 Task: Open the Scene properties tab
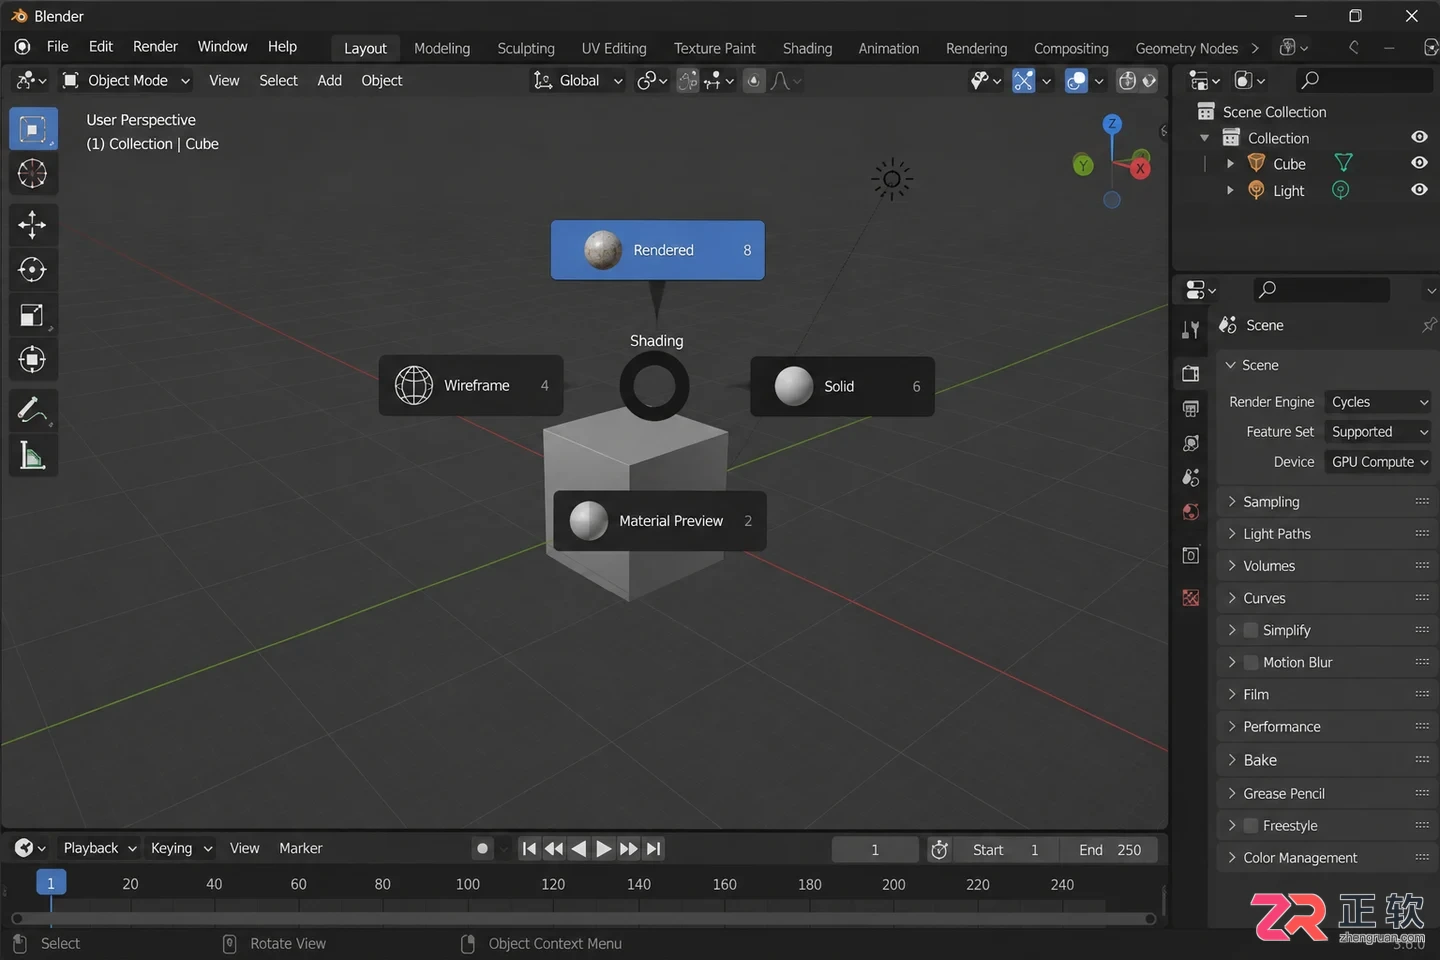tap(1190, 477)
